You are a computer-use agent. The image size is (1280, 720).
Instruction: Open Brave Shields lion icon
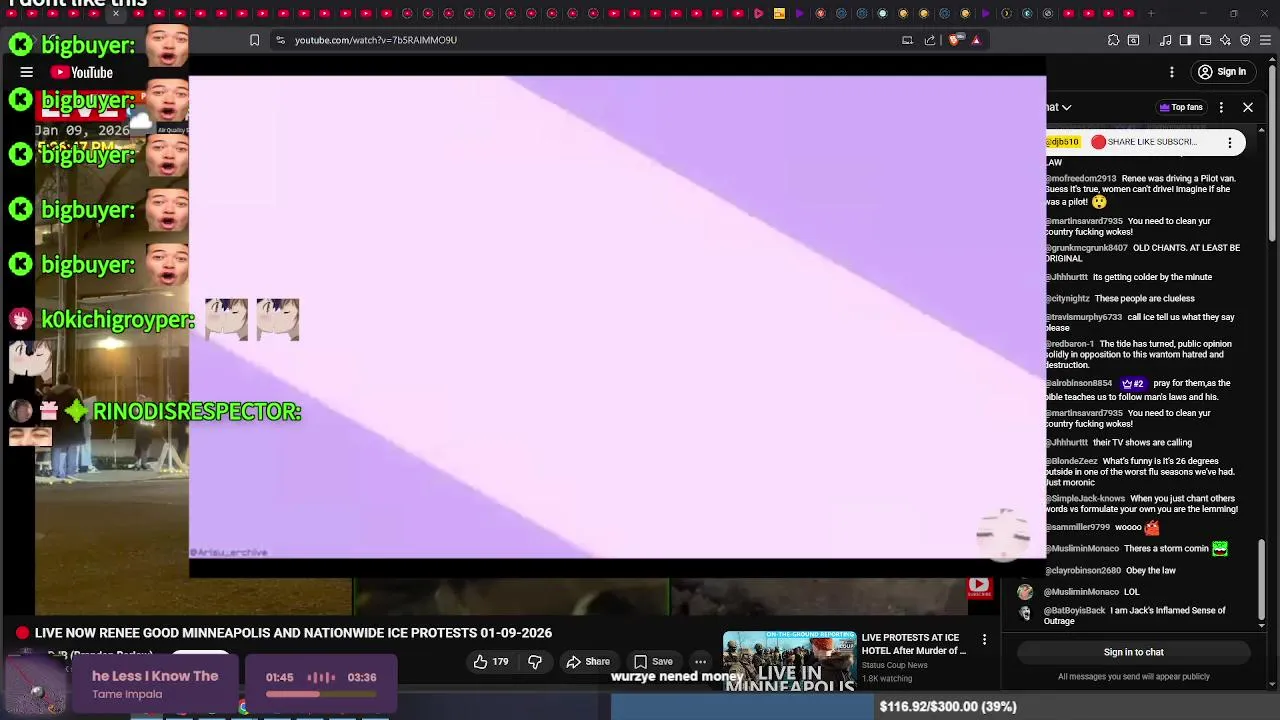tap(954, 40)
